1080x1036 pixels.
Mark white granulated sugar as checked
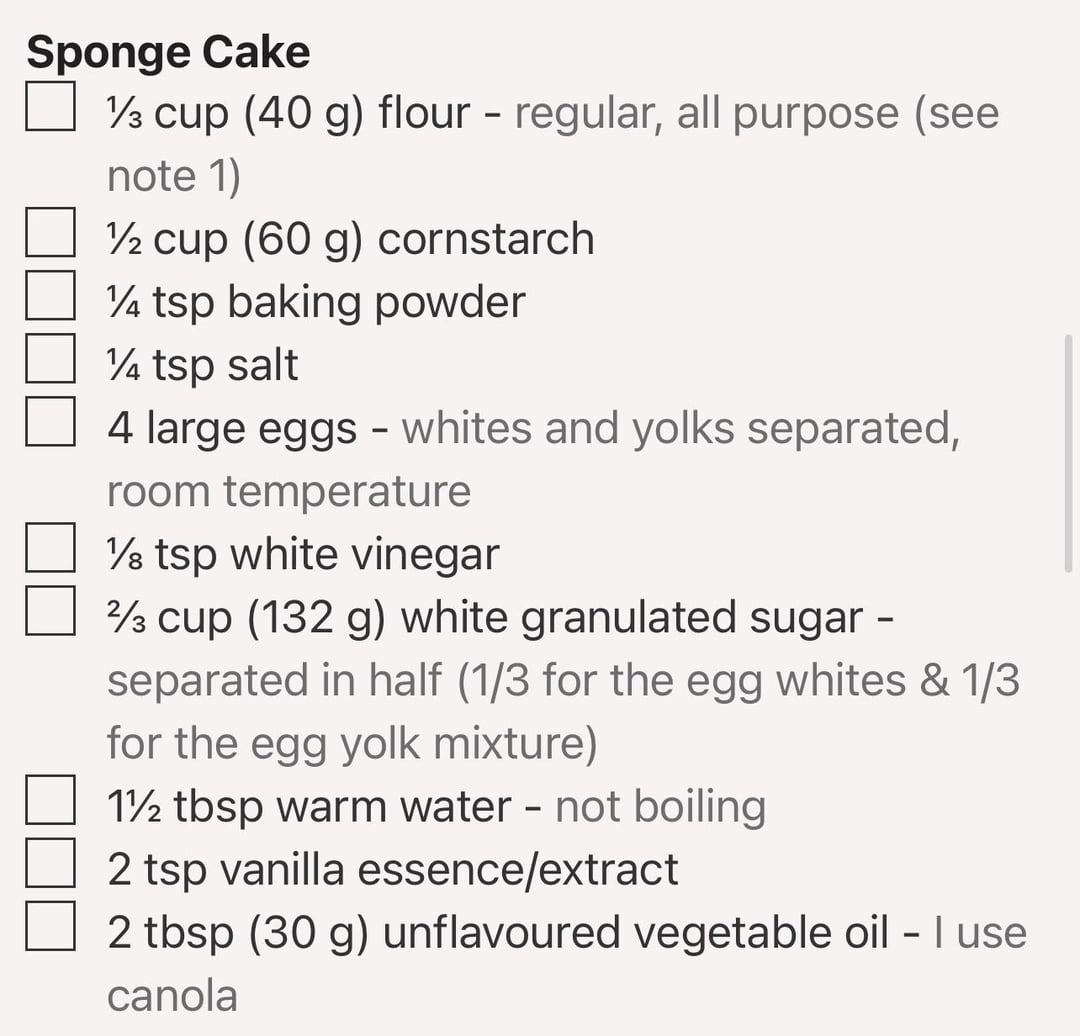point(50,610)
